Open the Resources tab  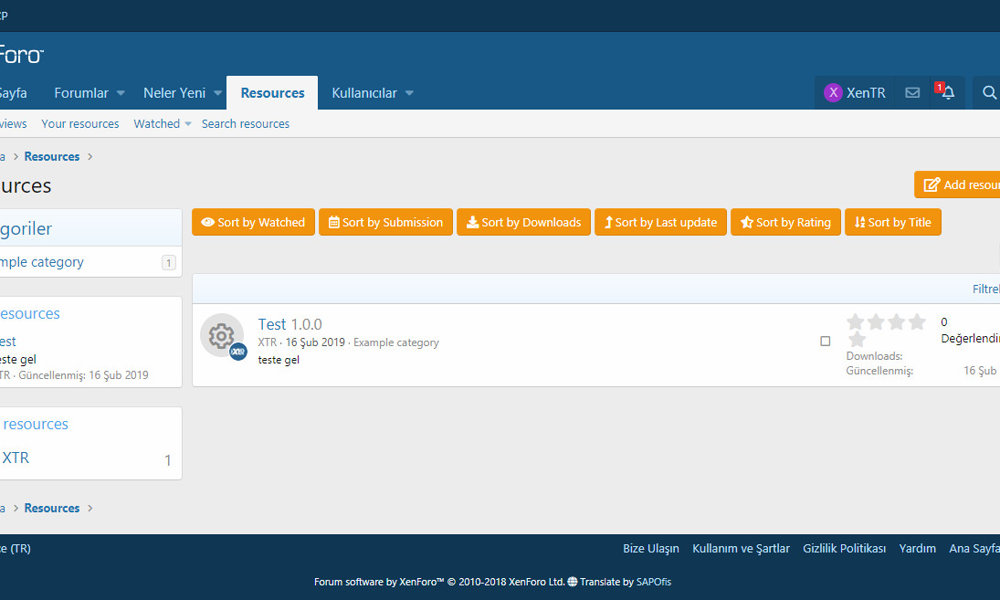[x=272, y=93]
